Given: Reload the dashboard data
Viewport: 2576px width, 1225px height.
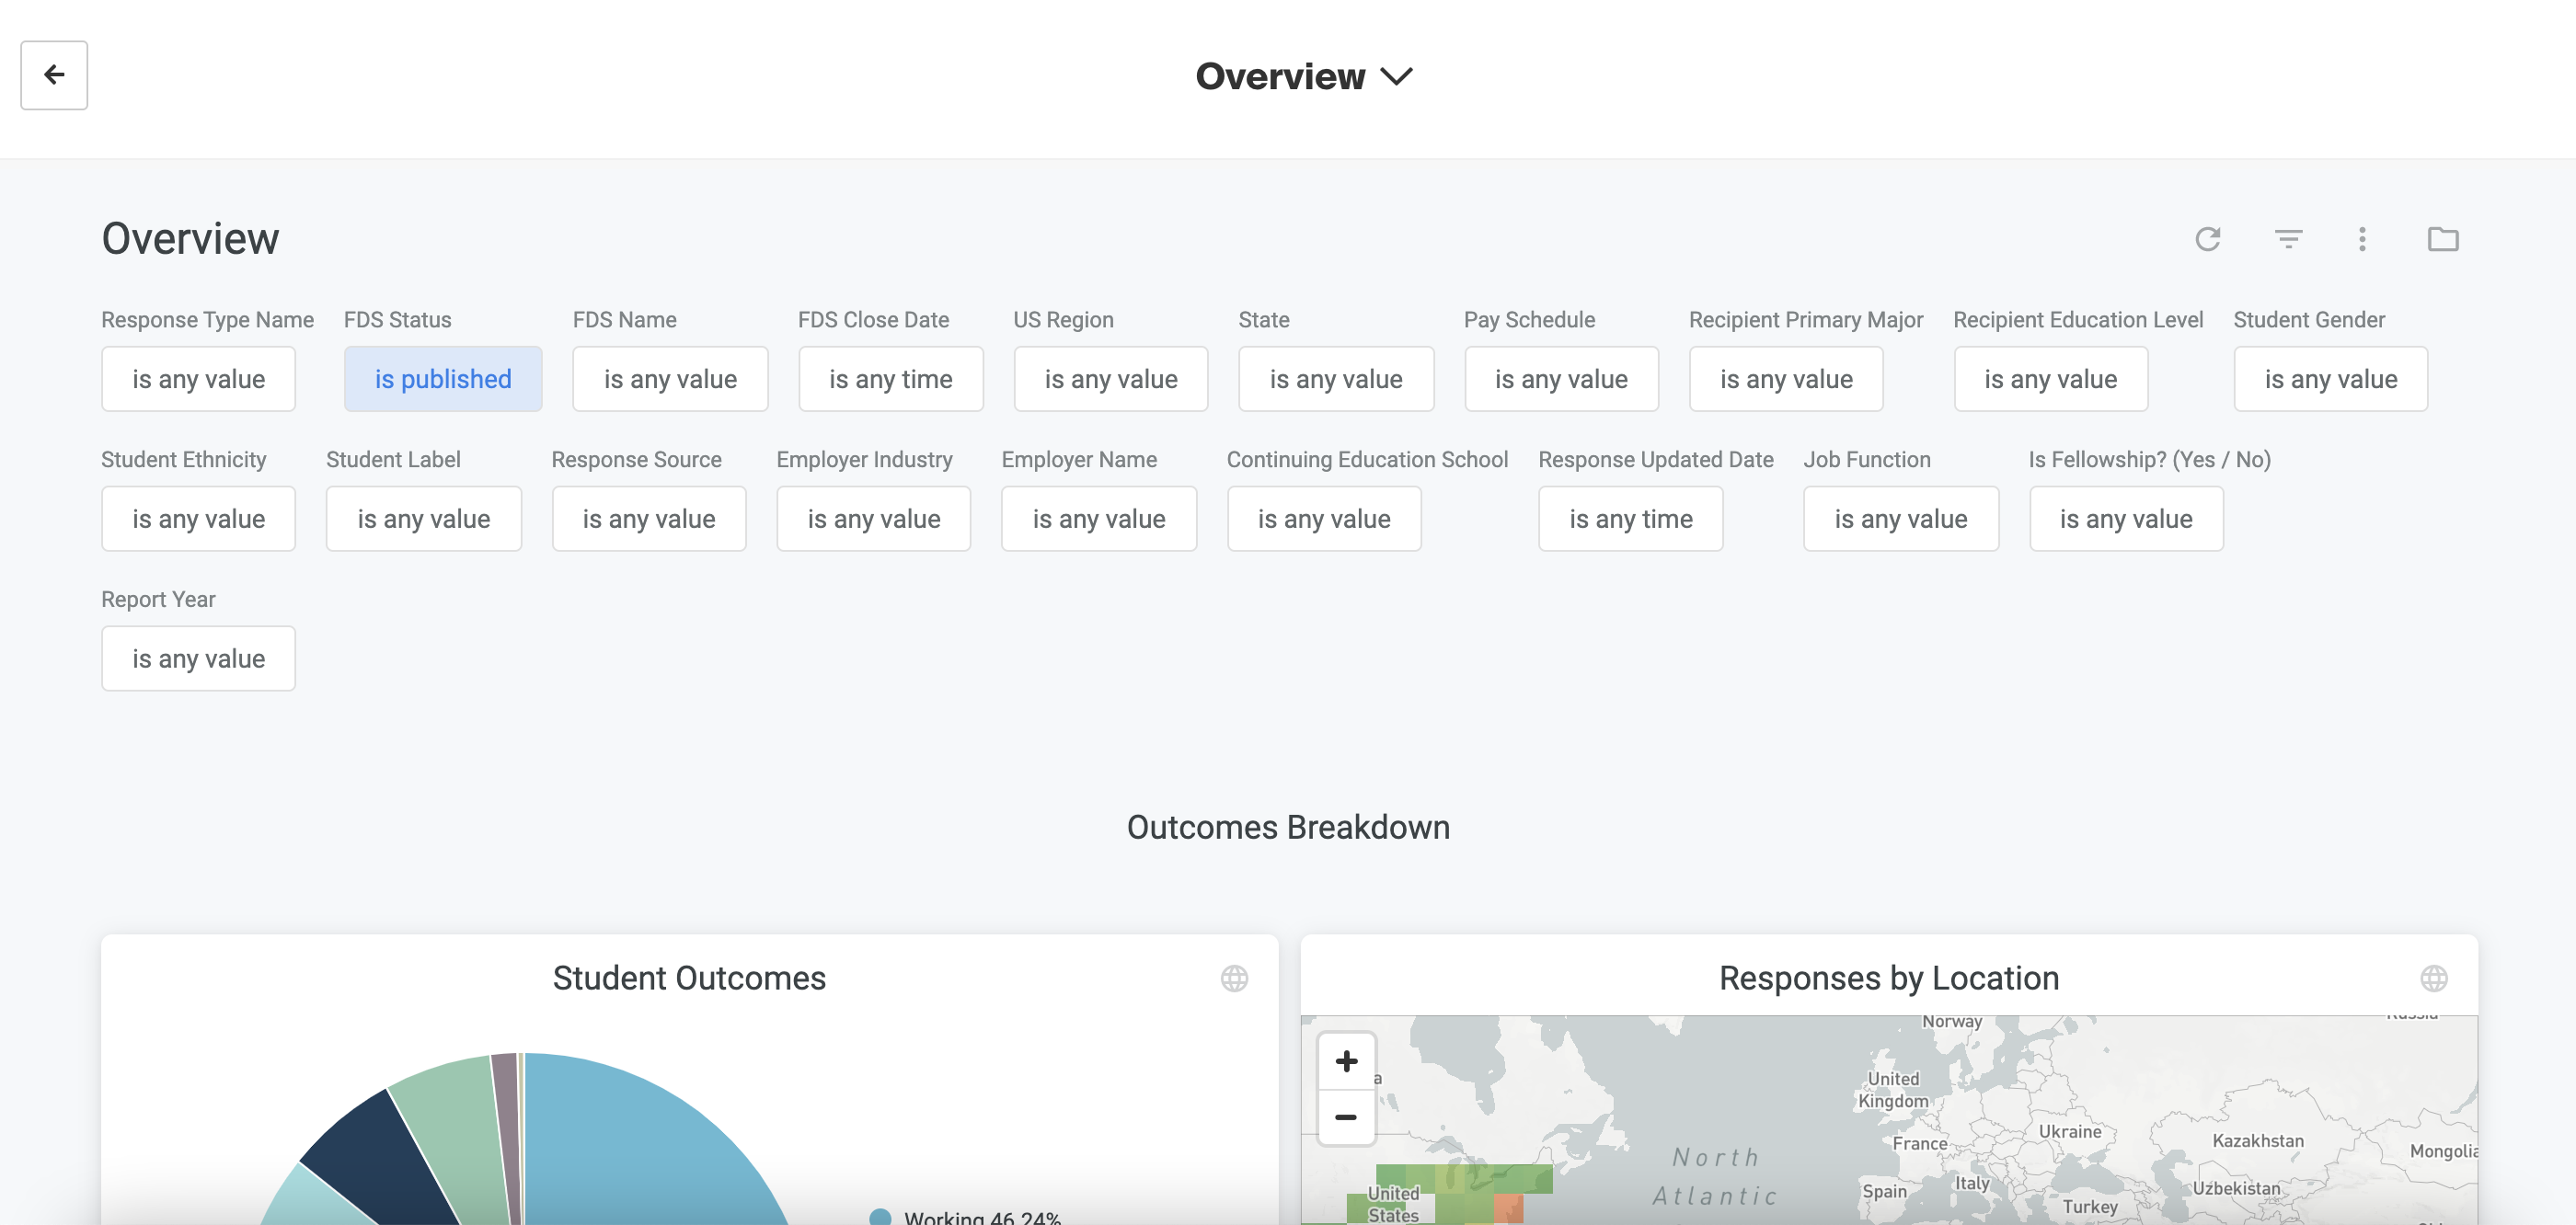Looking at the screenshot, I should coord(2207,239).
